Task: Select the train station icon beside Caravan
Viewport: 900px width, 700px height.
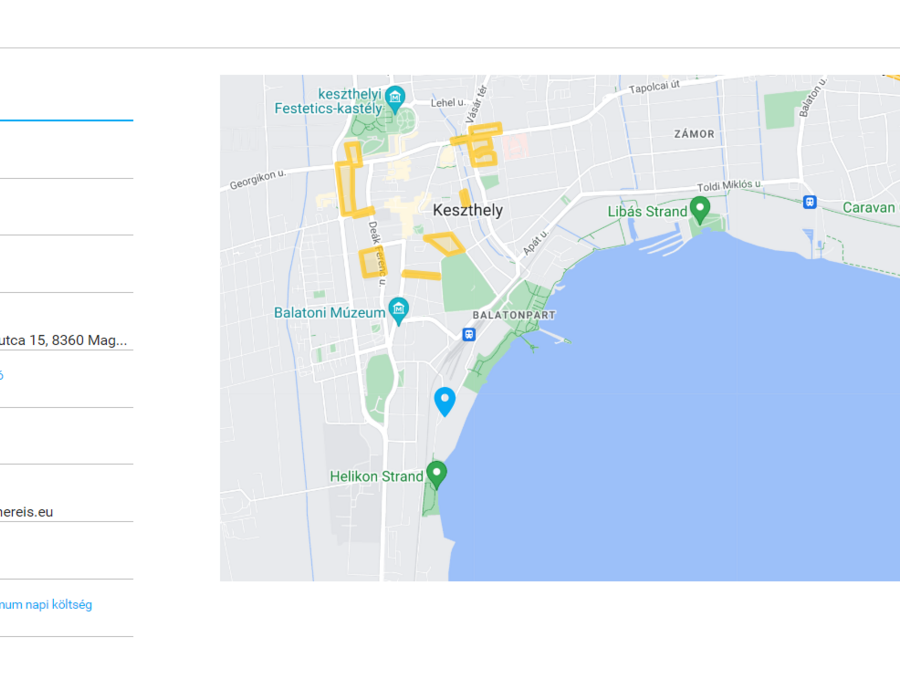Action: tap(810, 202)
